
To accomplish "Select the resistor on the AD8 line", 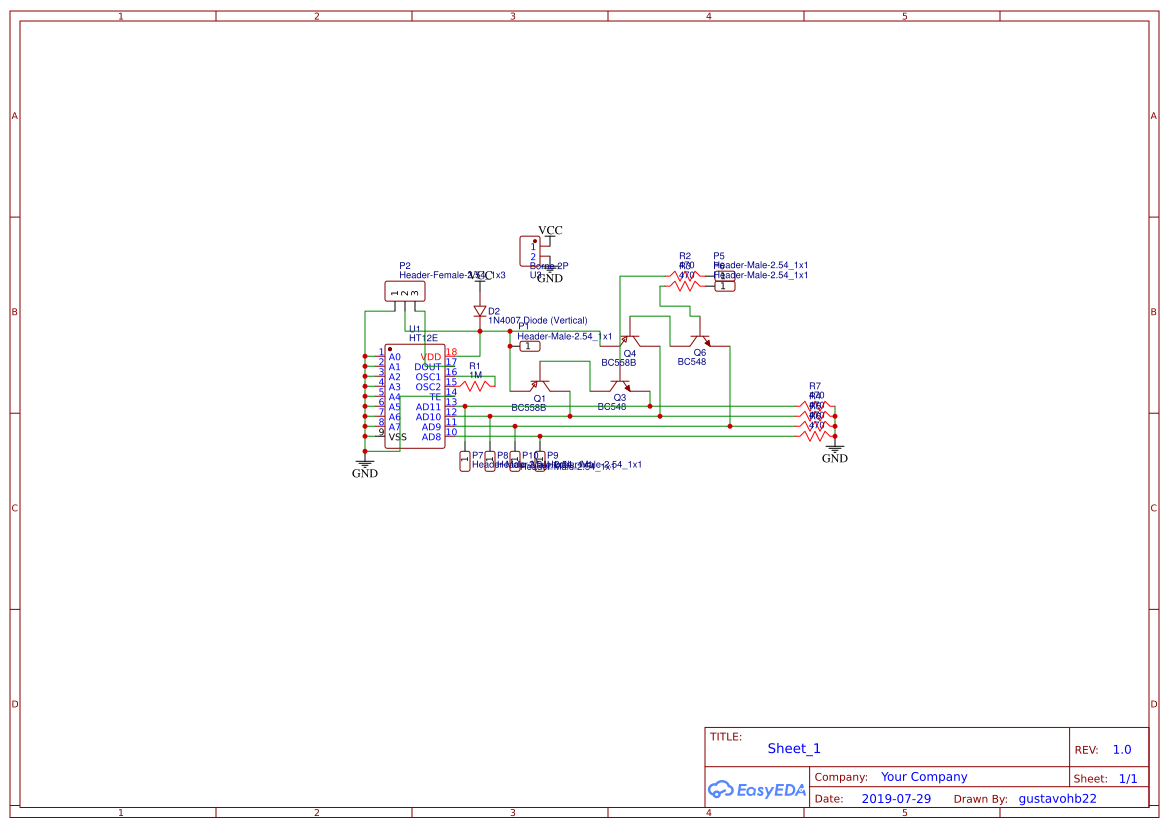I will pos(816,436).
